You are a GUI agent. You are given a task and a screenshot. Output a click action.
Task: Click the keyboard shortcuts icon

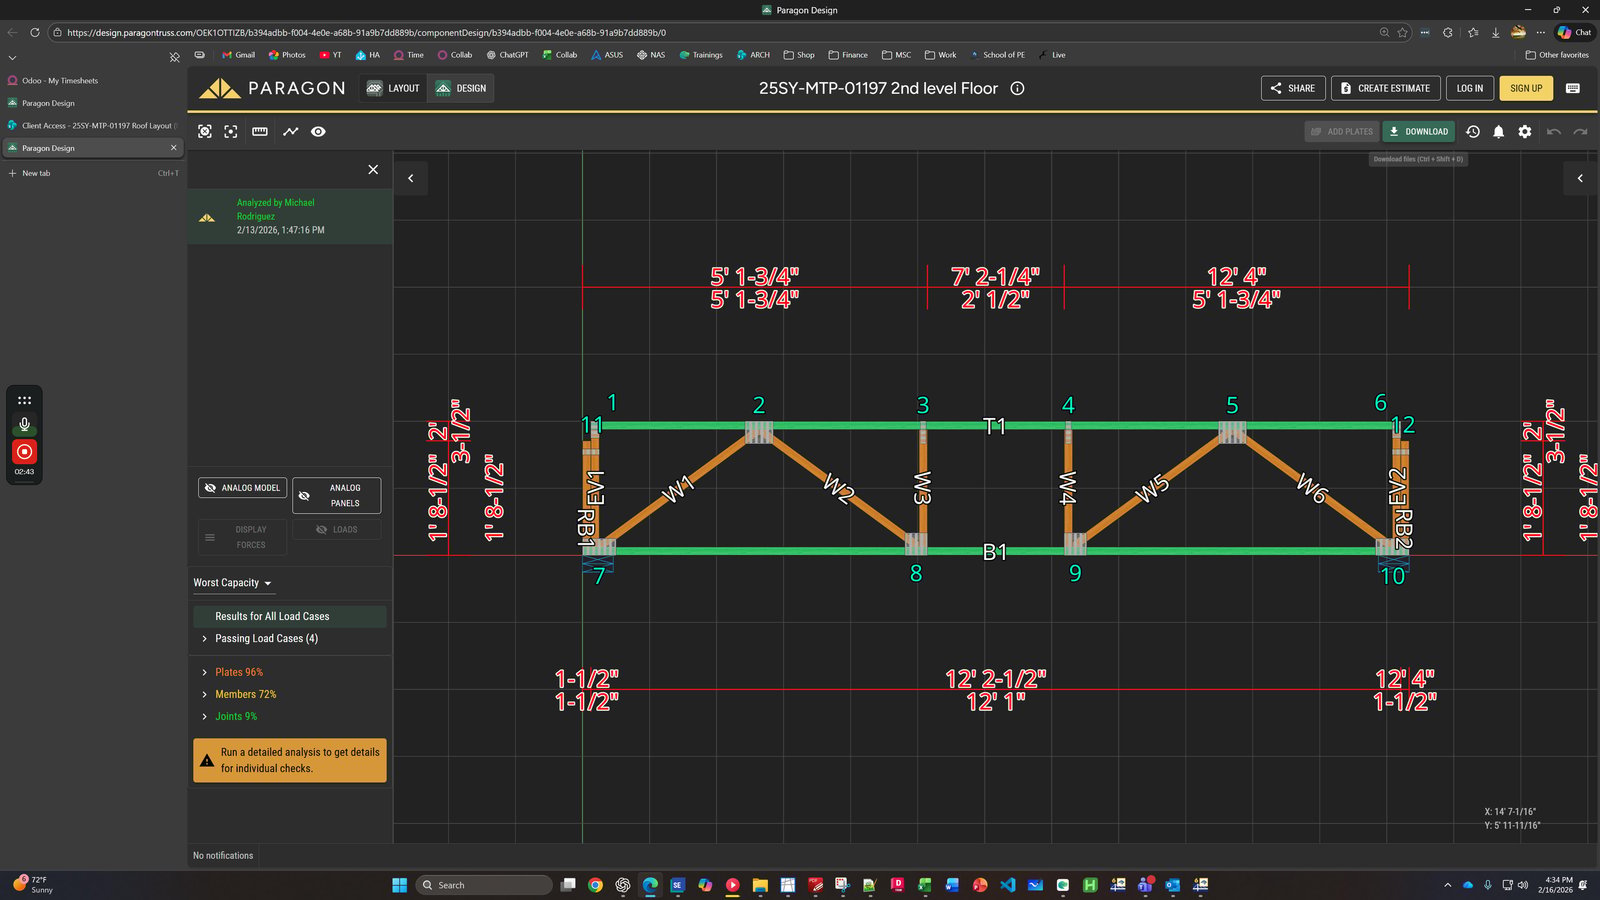click(1573, 88)
